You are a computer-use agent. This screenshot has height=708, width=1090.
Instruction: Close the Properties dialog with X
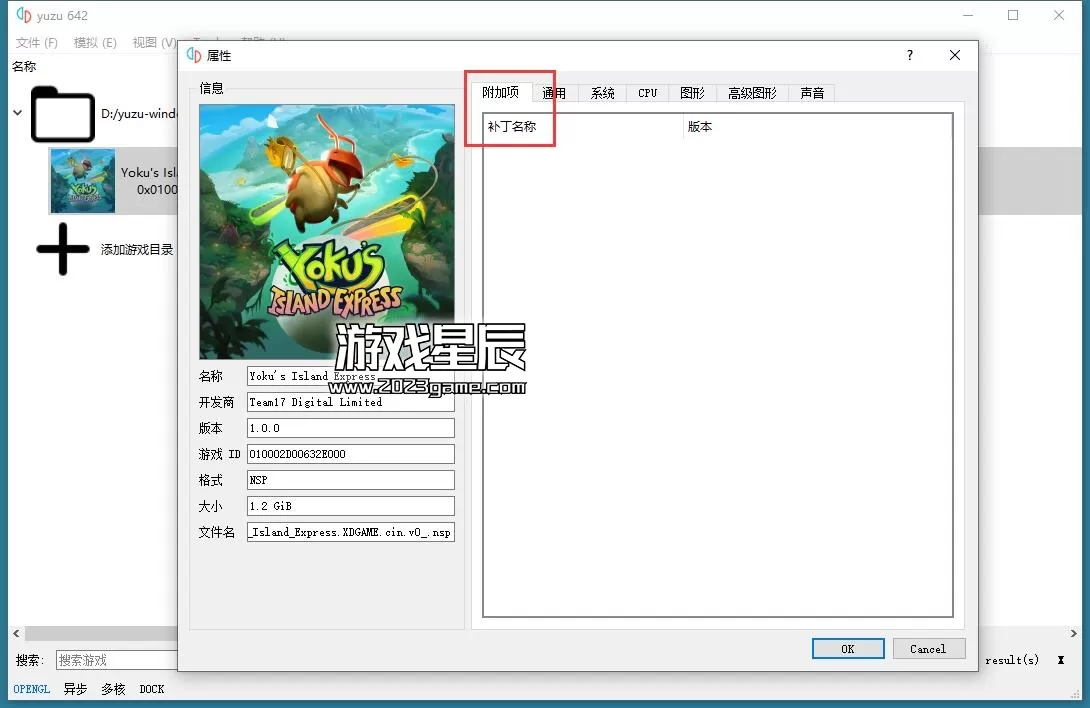click(x=955, y=56)
